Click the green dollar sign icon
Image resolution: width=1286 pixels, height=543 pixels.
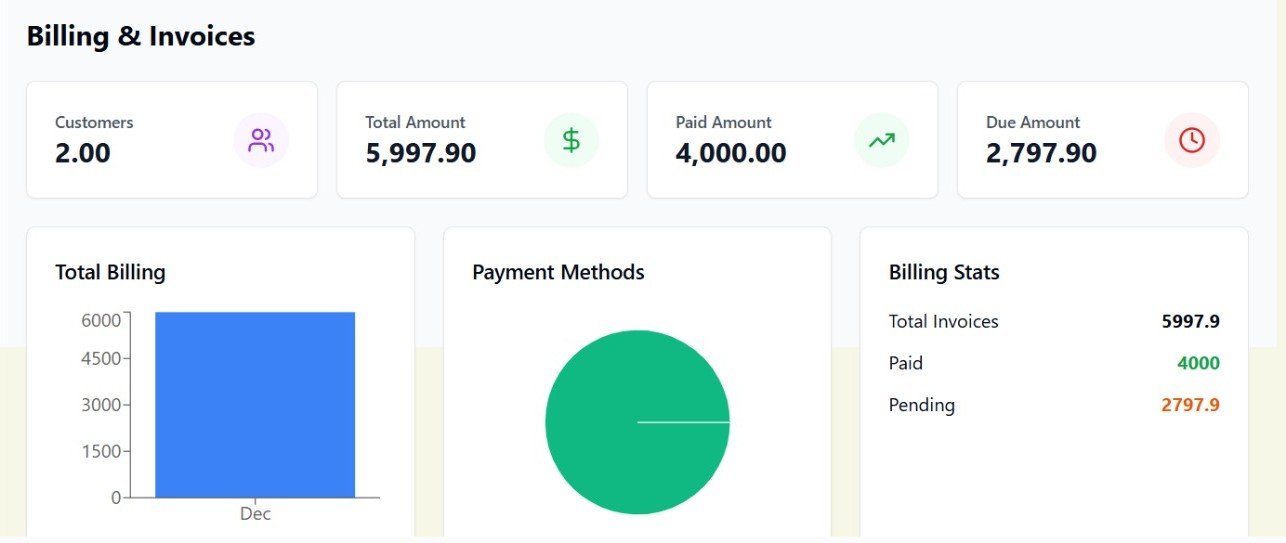click(x=571, y=140)
